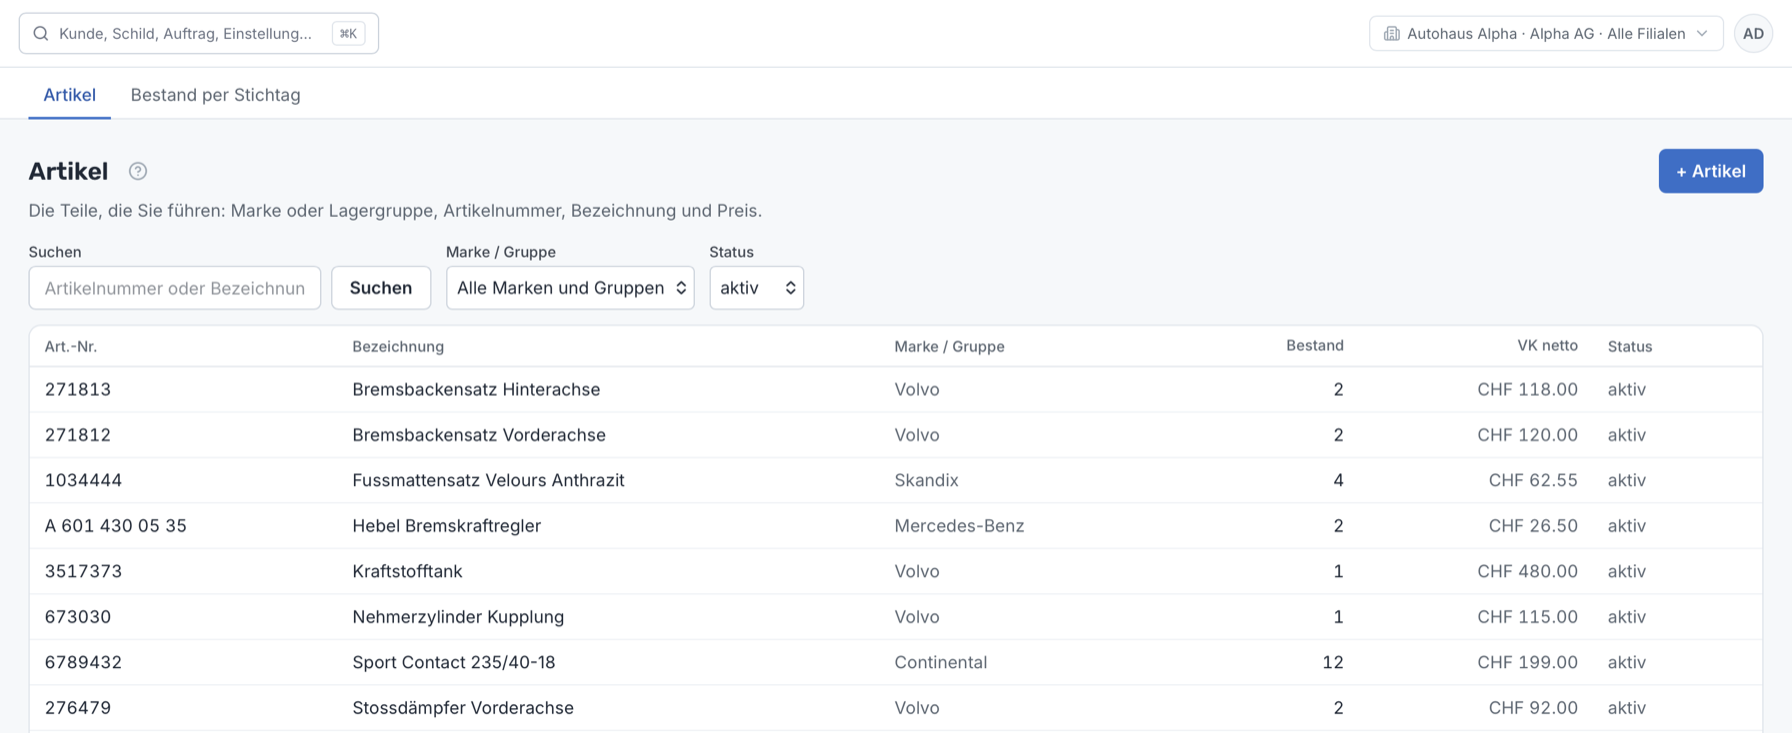Click the Mercedes-Benz brand cell
1792x733 pixels.
959,526
